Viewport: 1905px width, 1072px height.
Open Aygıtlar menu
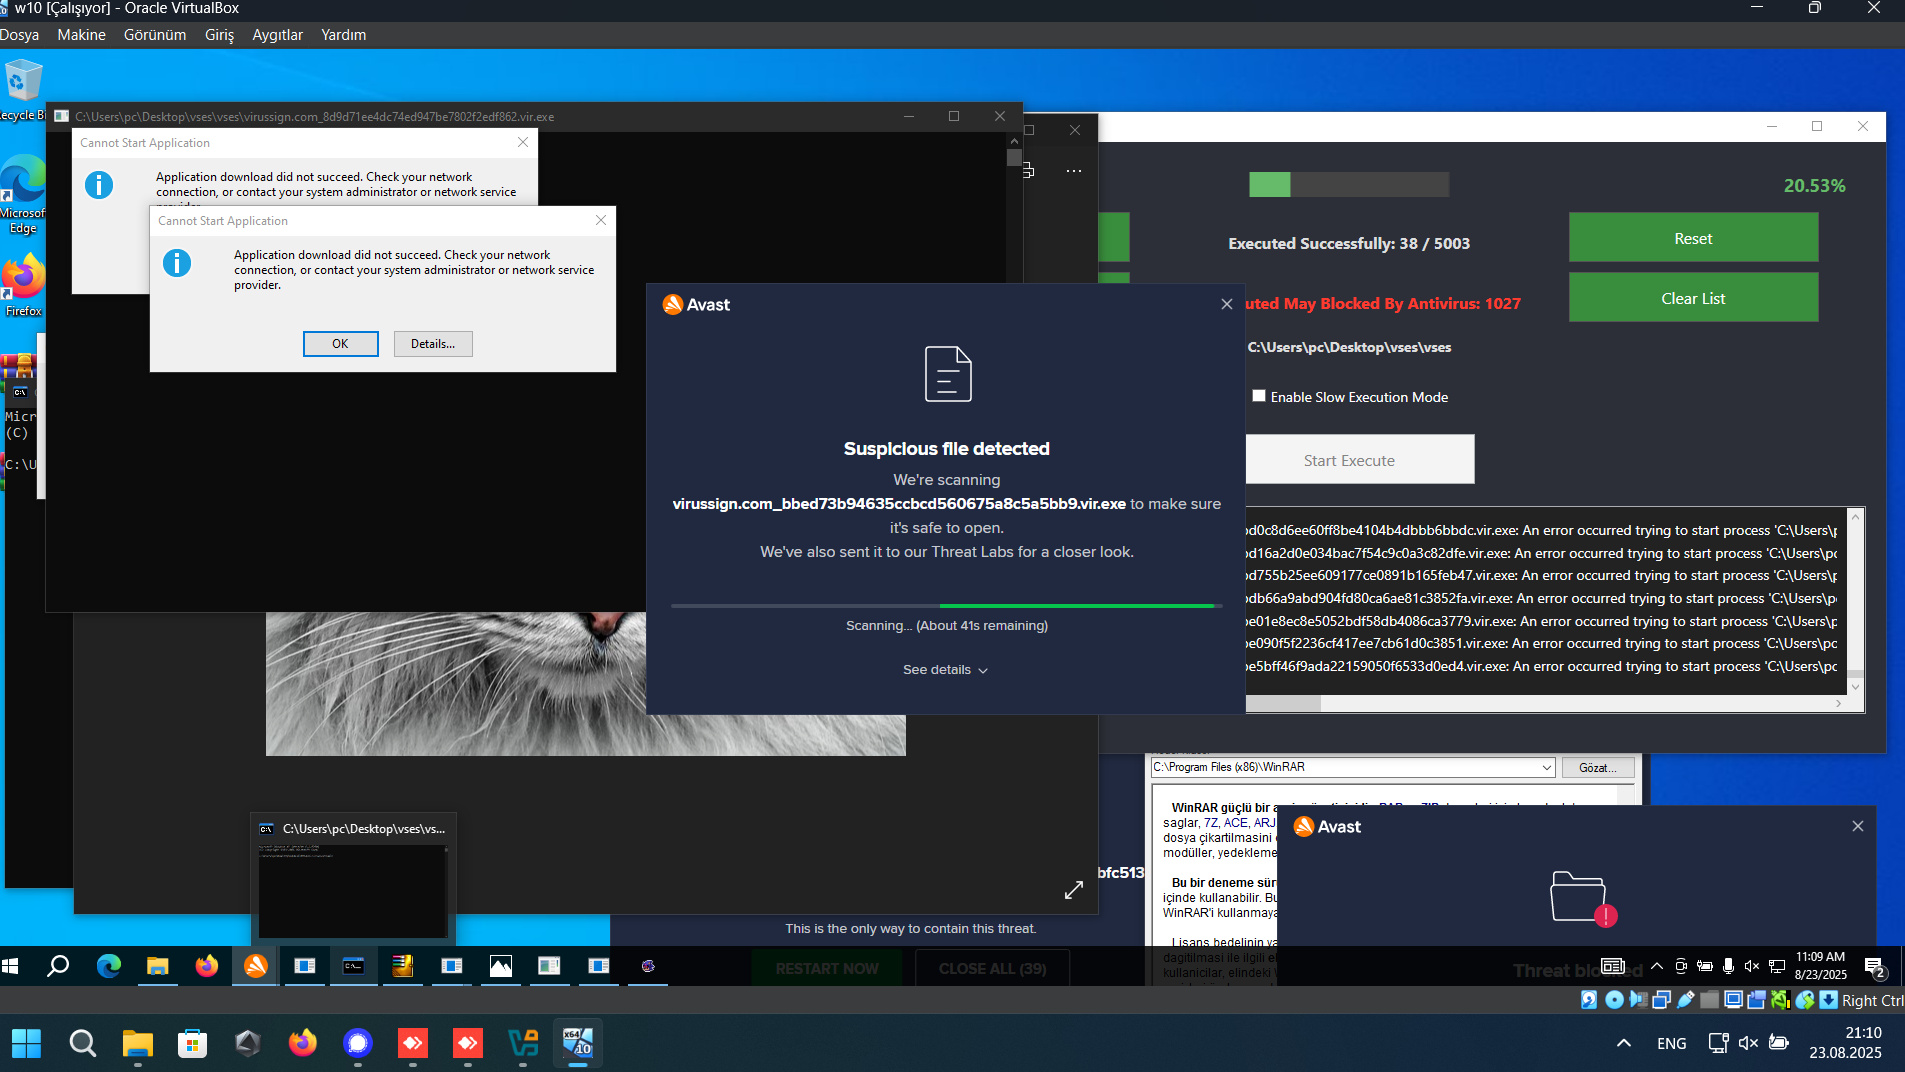point(277,35)
